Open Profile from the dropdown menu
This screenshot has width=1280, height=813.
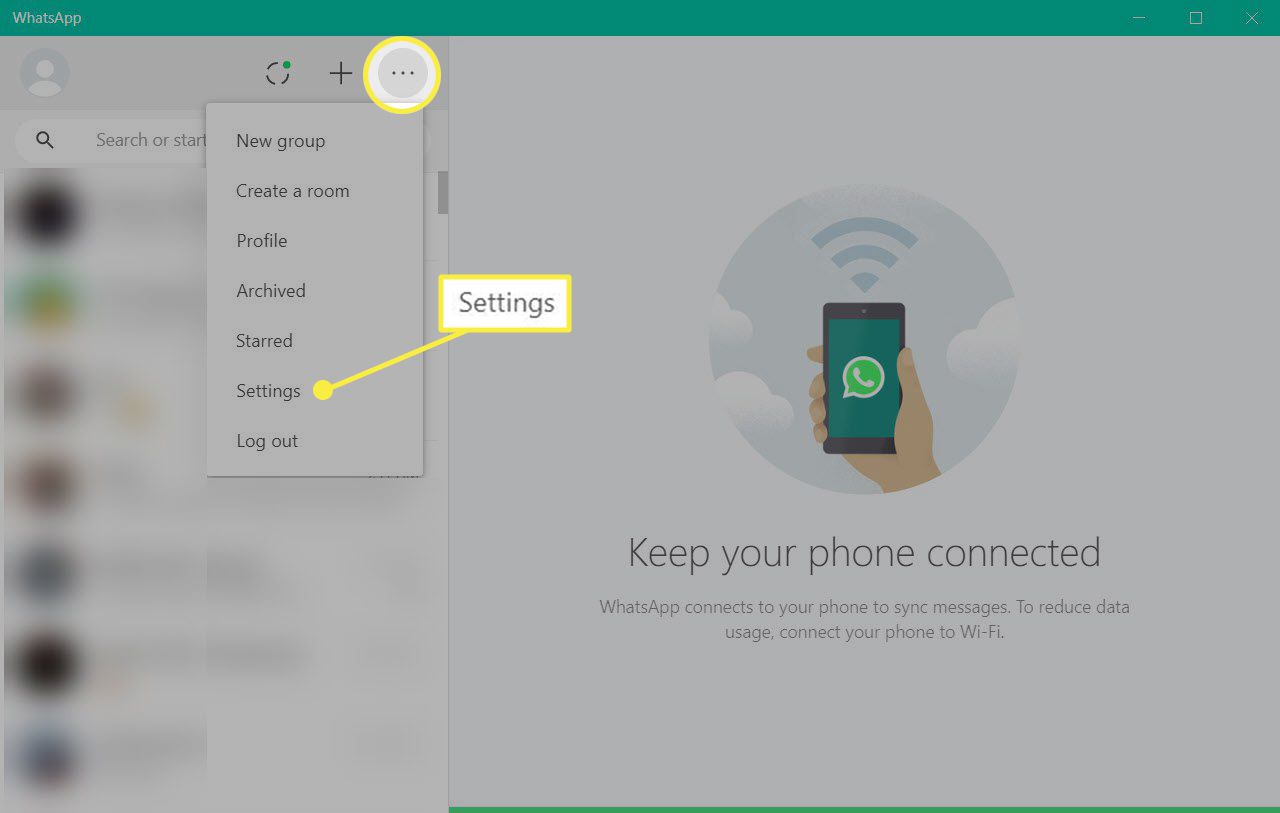tap(261, 241)
